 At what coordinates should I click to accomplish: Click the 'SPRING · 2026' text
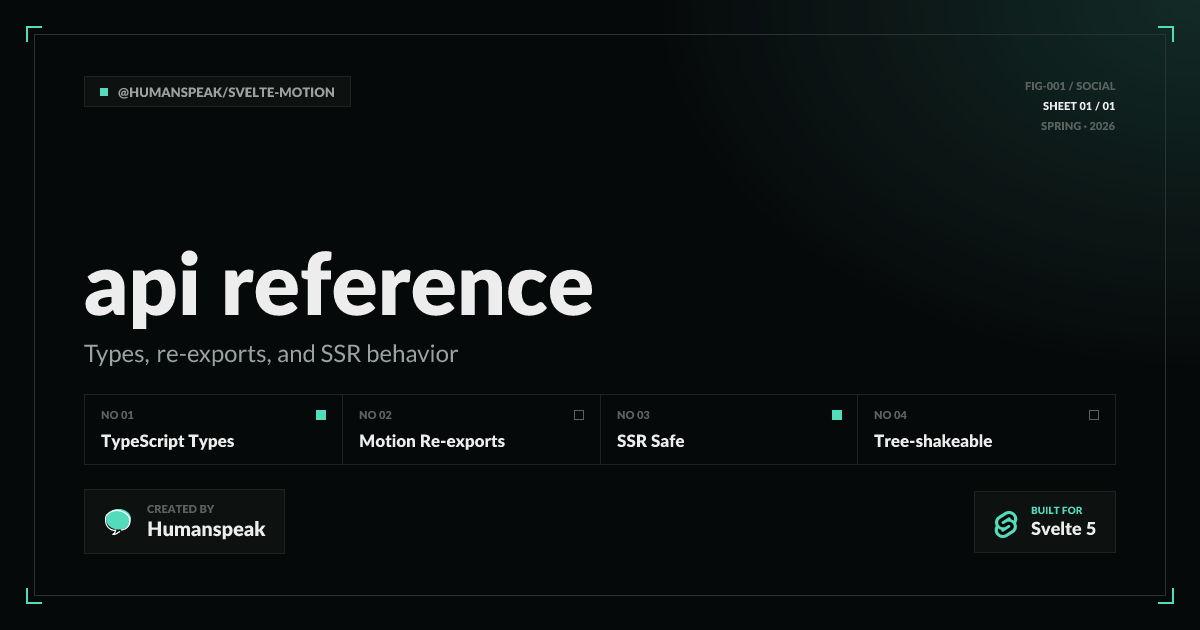pyautogui.click(x=1077, y=126)
